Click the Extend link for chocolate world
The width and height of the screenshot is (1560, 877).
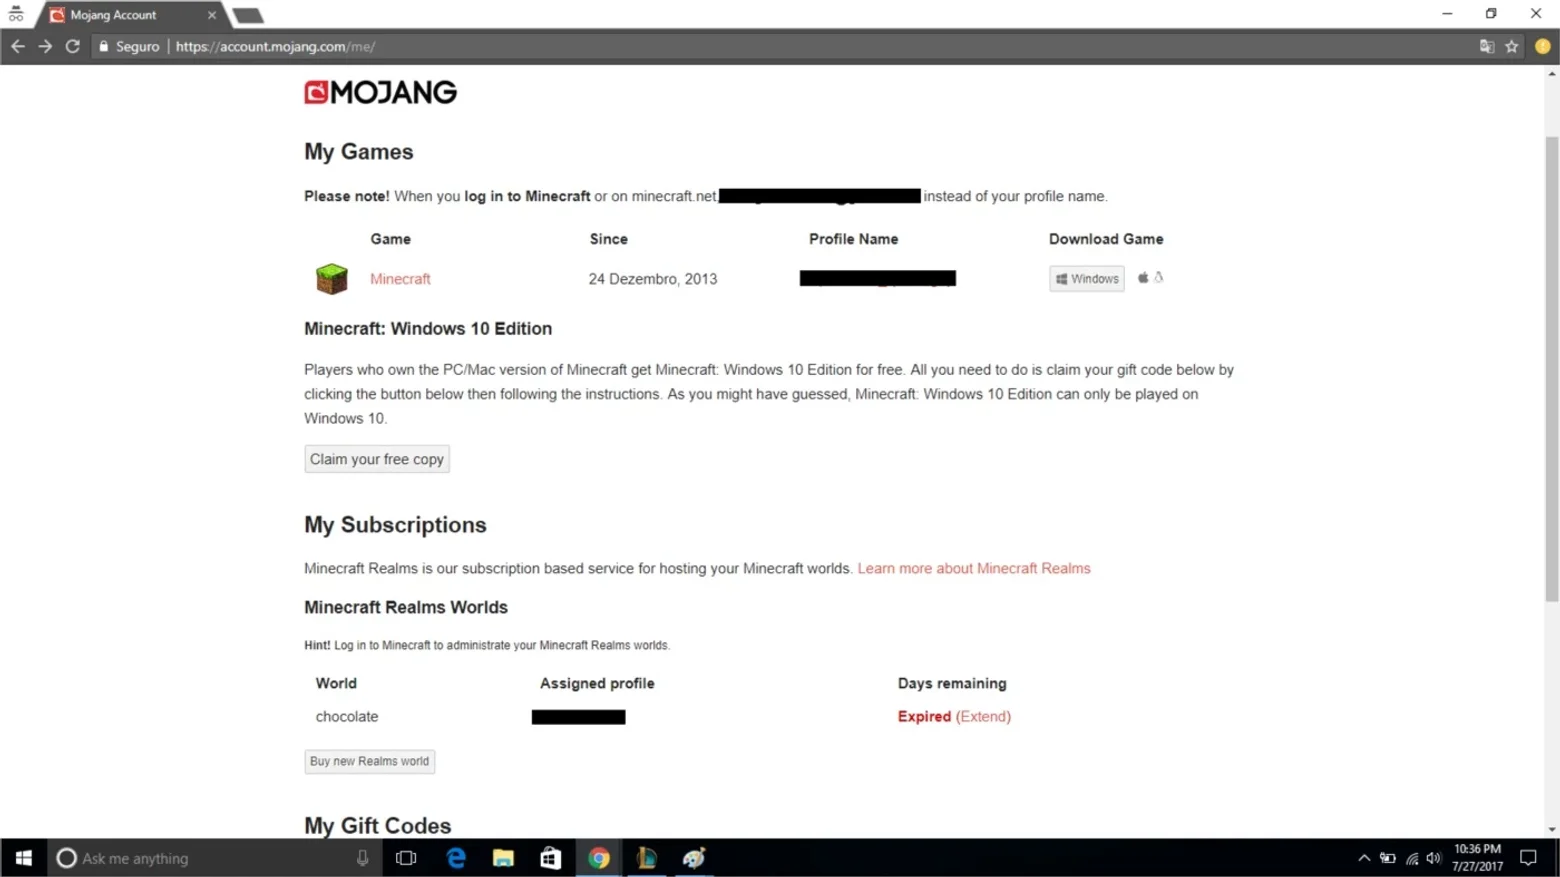[x=983, y=716]
